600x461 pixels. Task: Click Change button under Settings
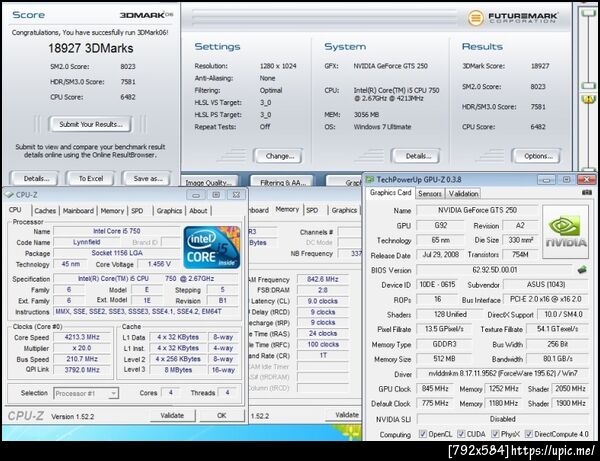pyautogui.click(x=279, y=156)
